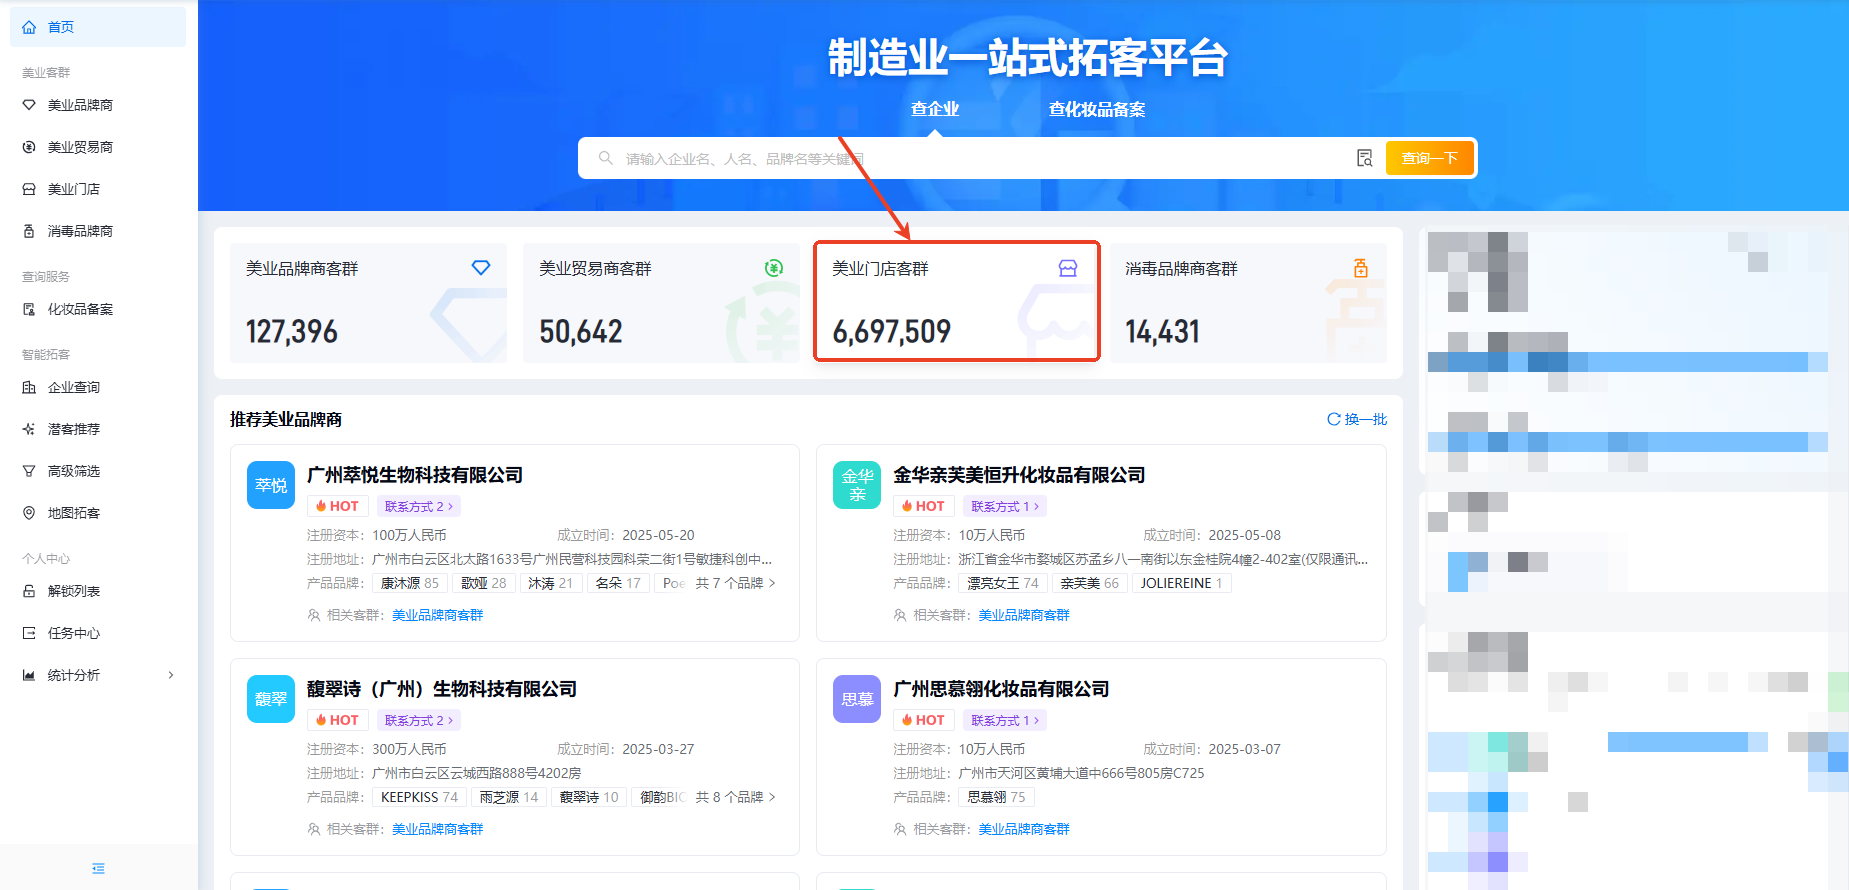The image size is (1849, 890).
Task: Select the 康沐源 brand tag
Action: pos(409,583)
